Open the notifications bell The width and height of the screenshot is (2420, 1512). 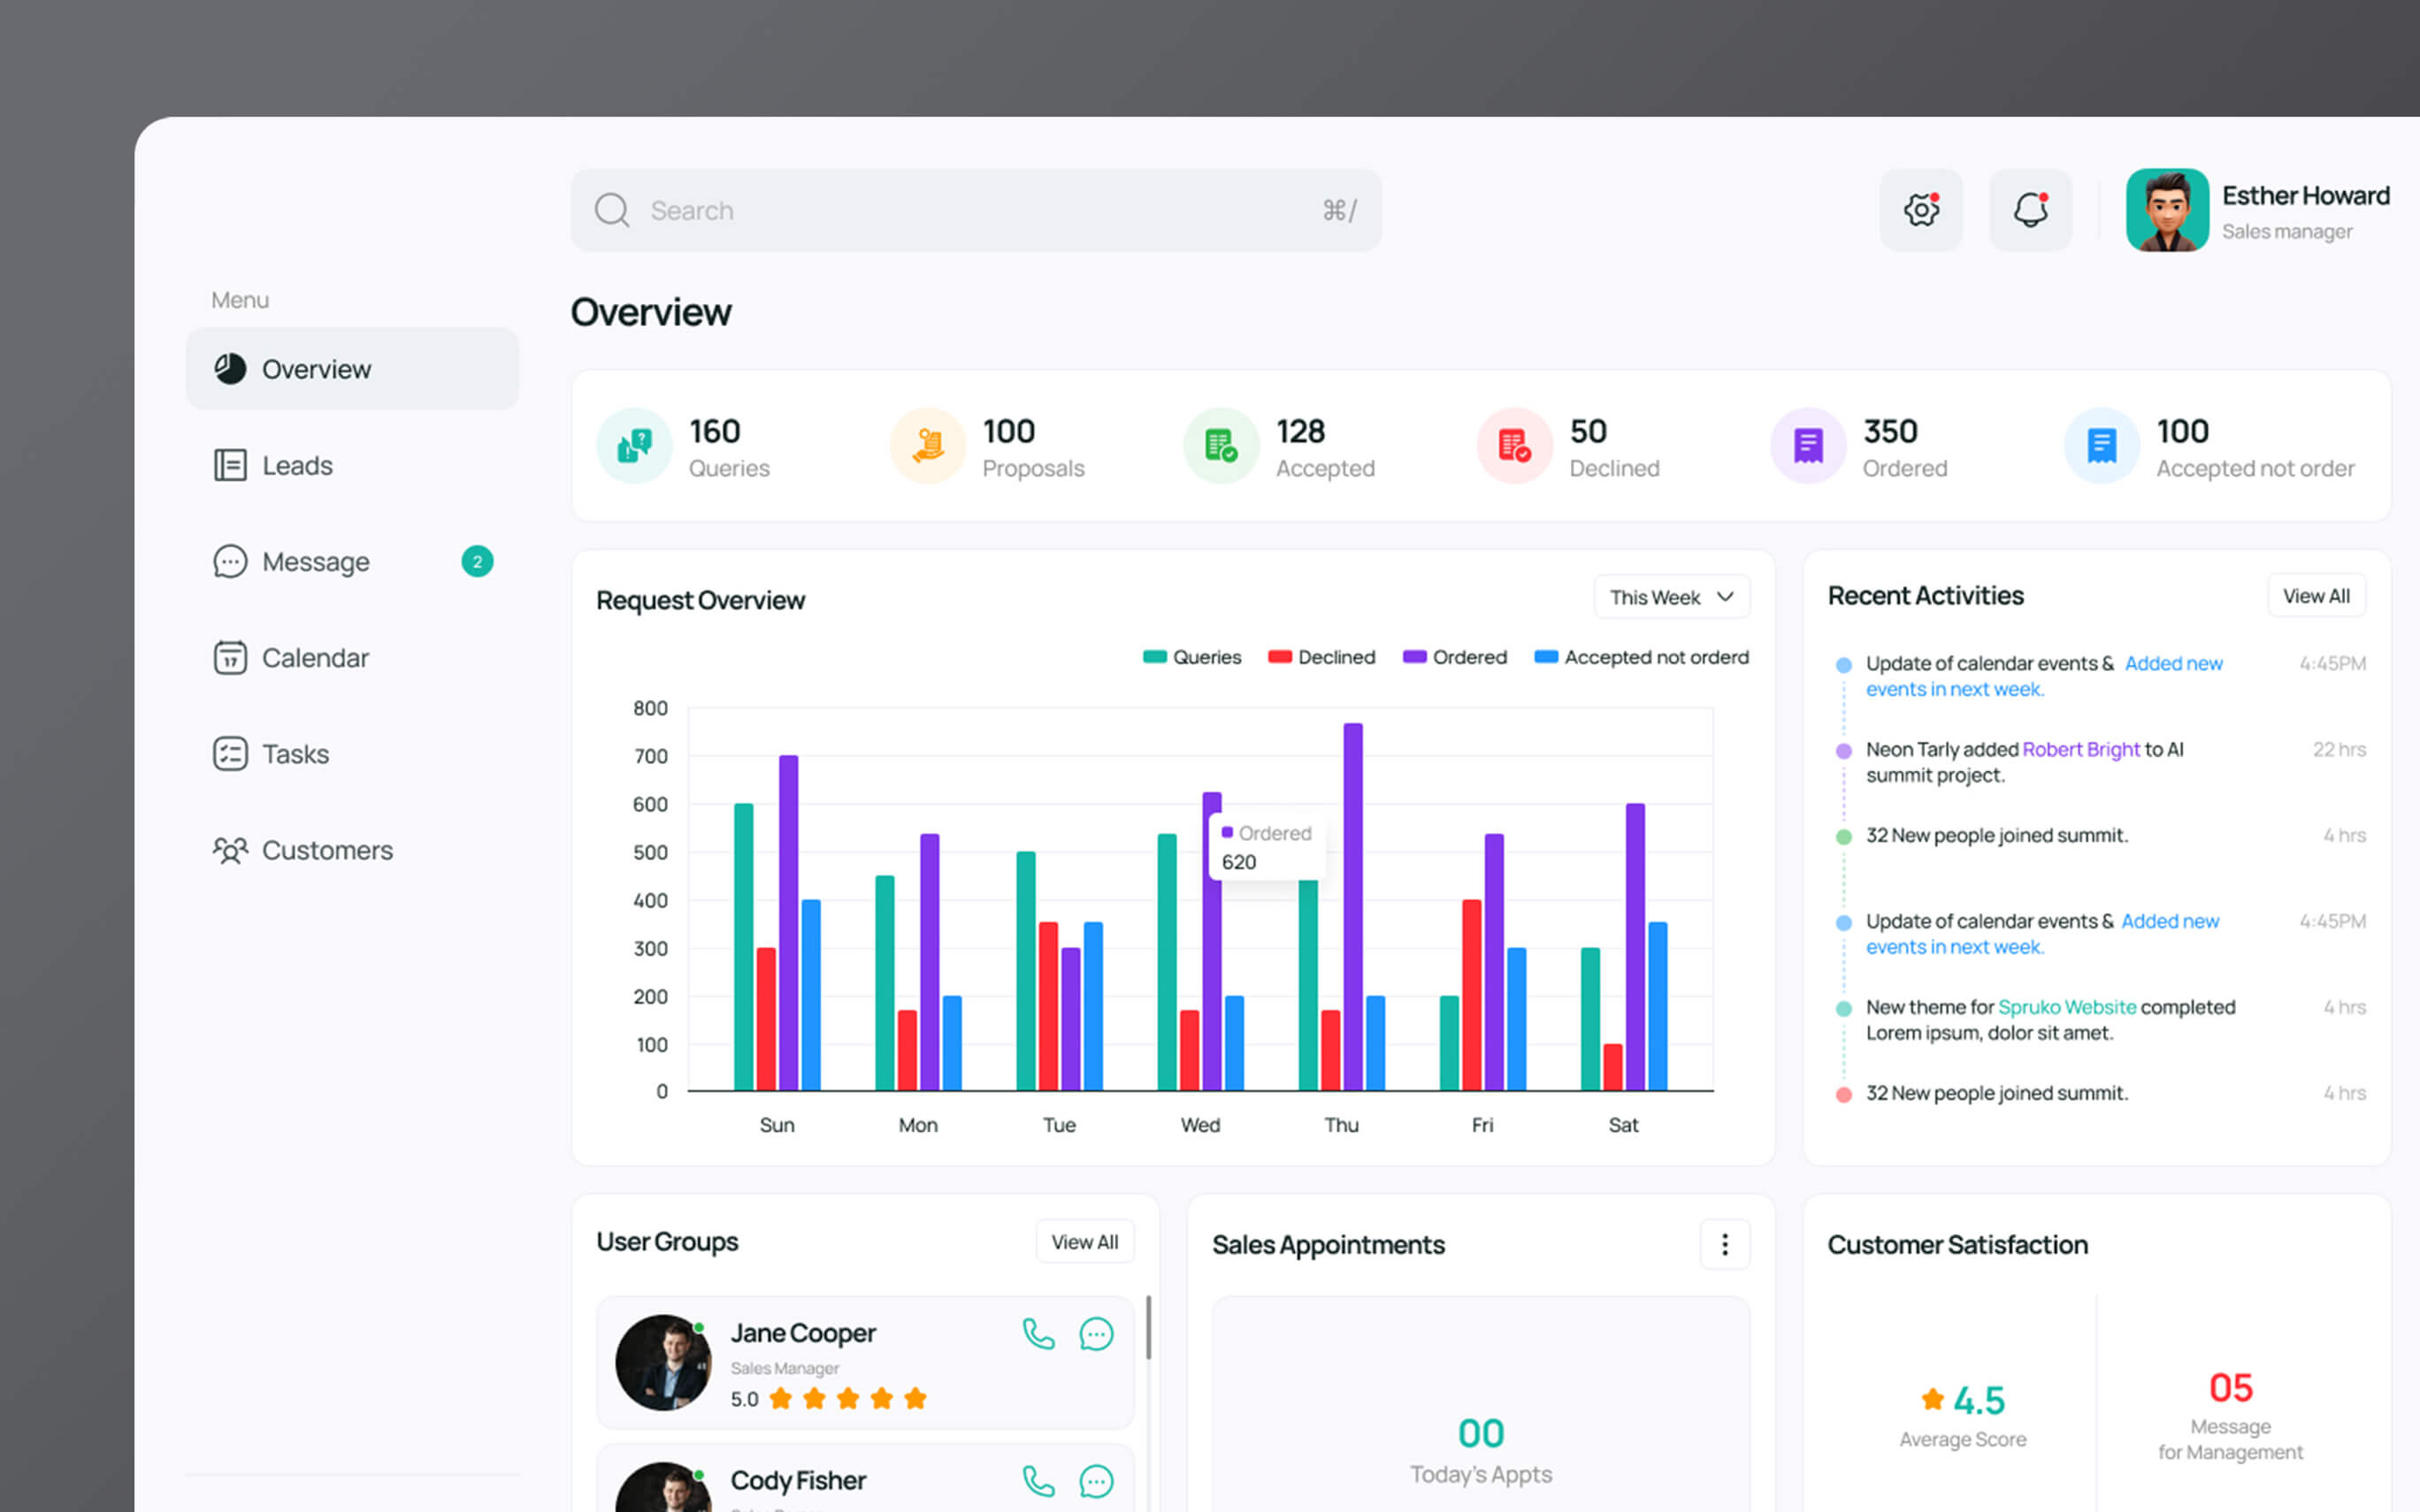tap(2030, 210)
